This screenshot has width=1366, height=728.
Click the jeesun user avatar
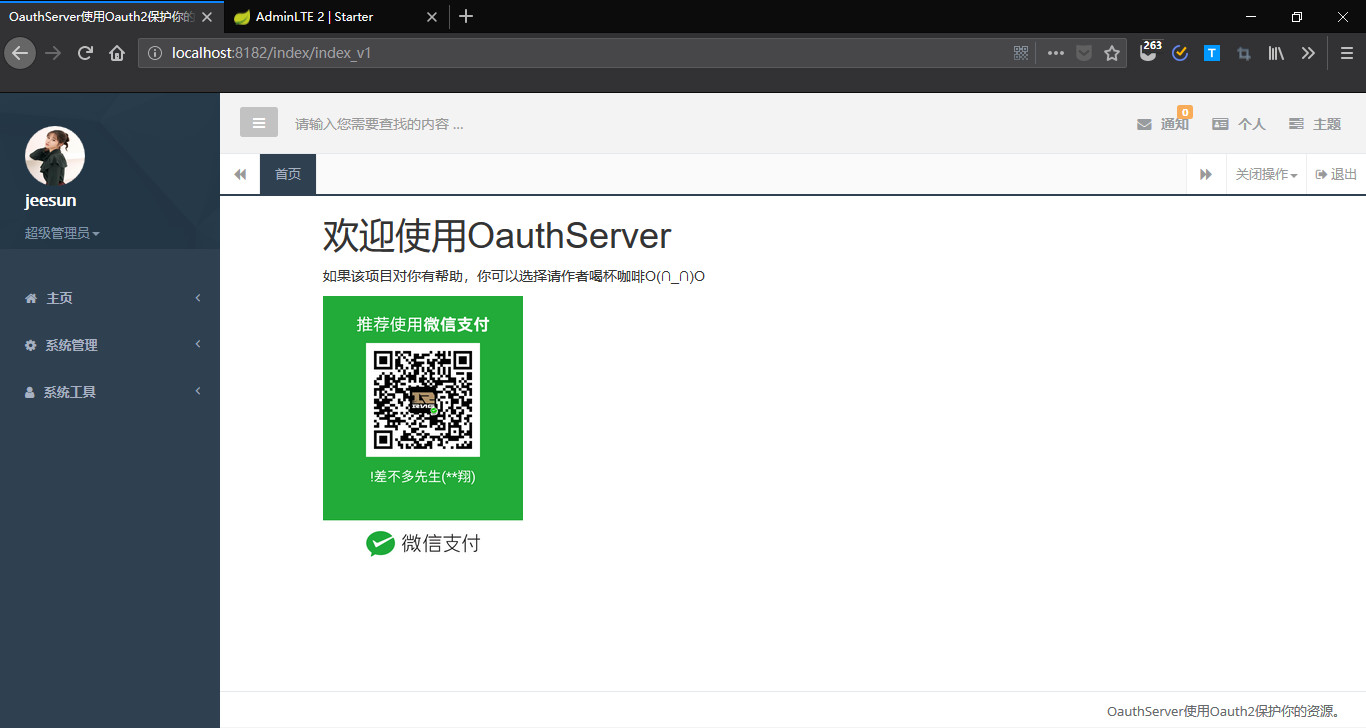click(x=55, y=156)
